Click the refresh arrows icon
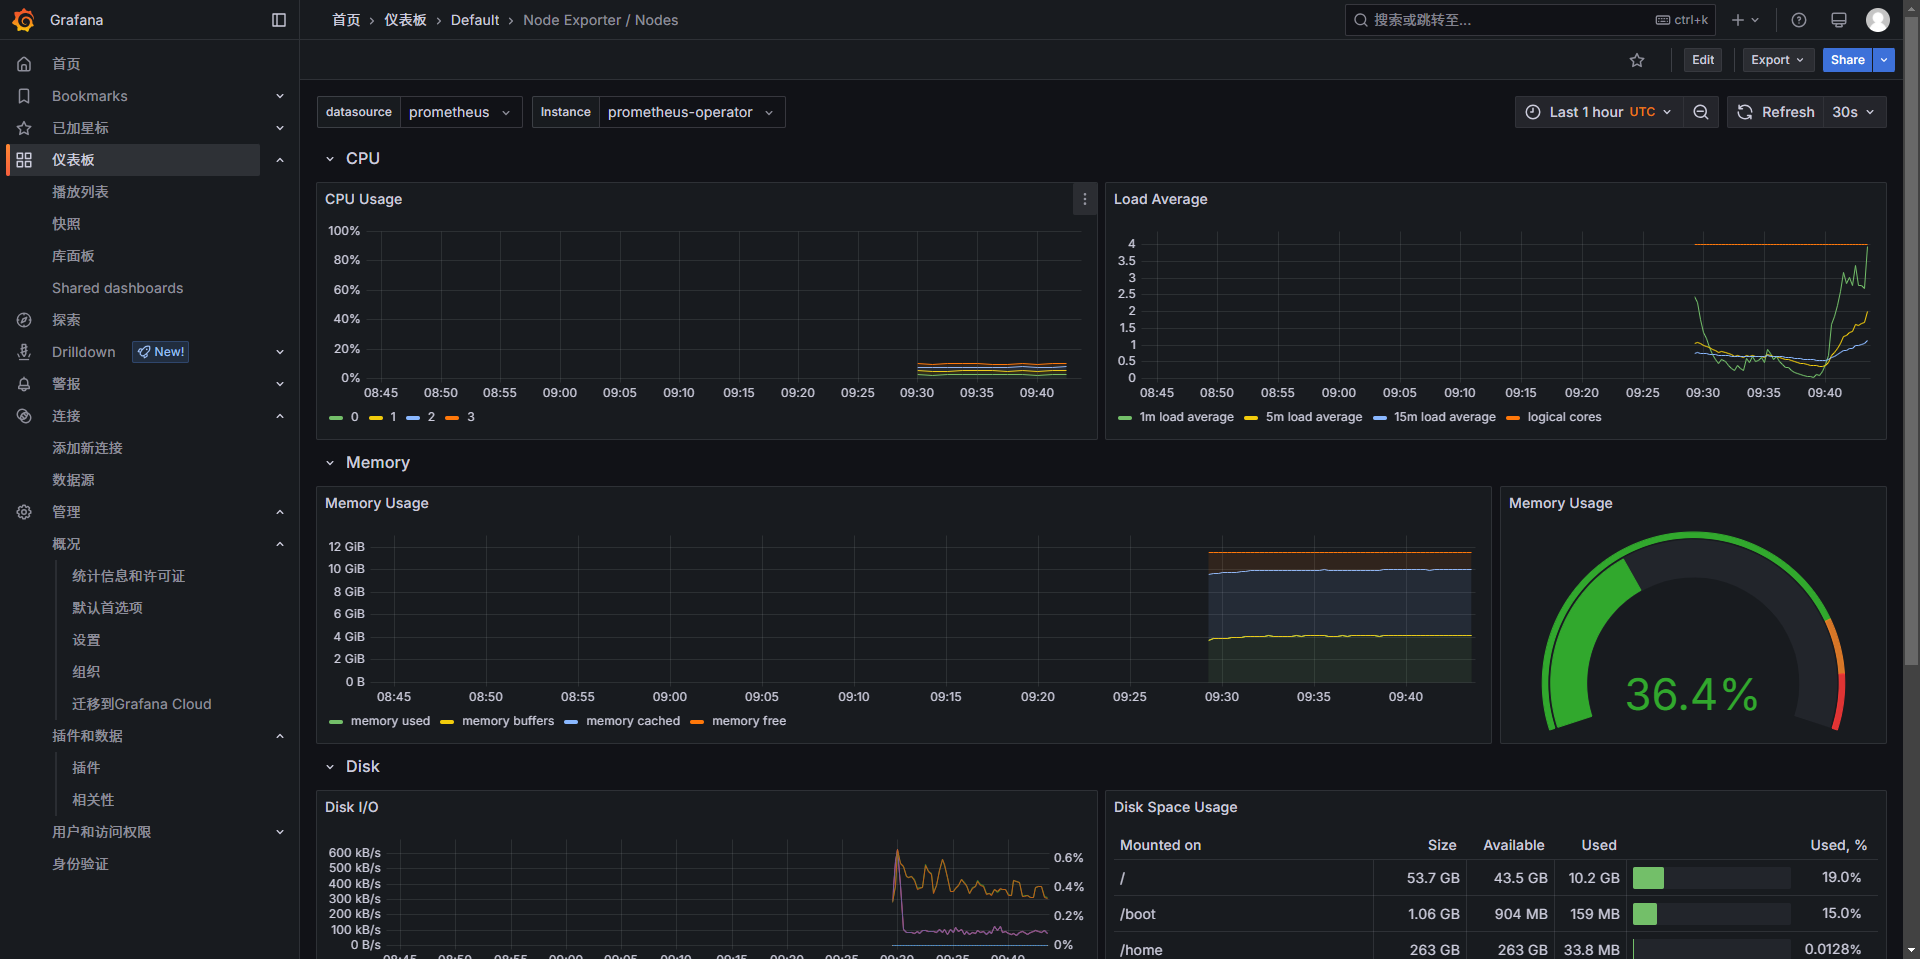The height and width of the screenshot is (959, 1920). tap(1745, 112)
